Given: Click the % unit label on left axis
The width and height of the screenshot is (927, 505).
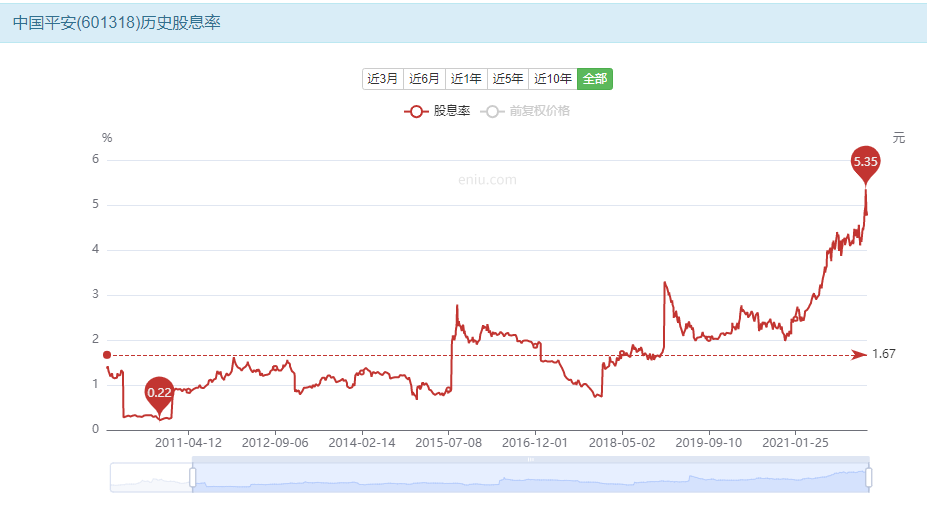Looking at the screenshot, I should coord(107,138).
